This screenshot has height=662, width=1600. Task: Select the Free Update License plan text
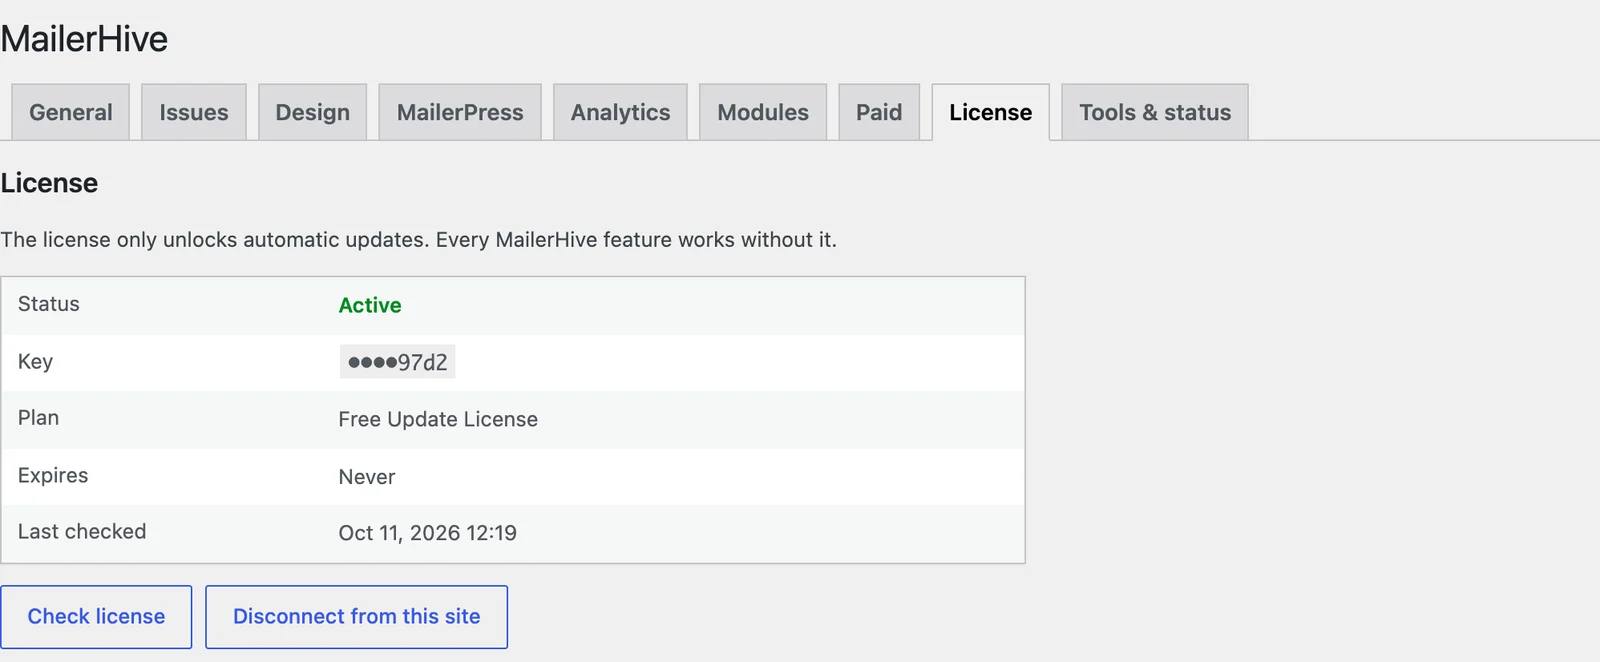pyautogui.click(x=438, y=419)
